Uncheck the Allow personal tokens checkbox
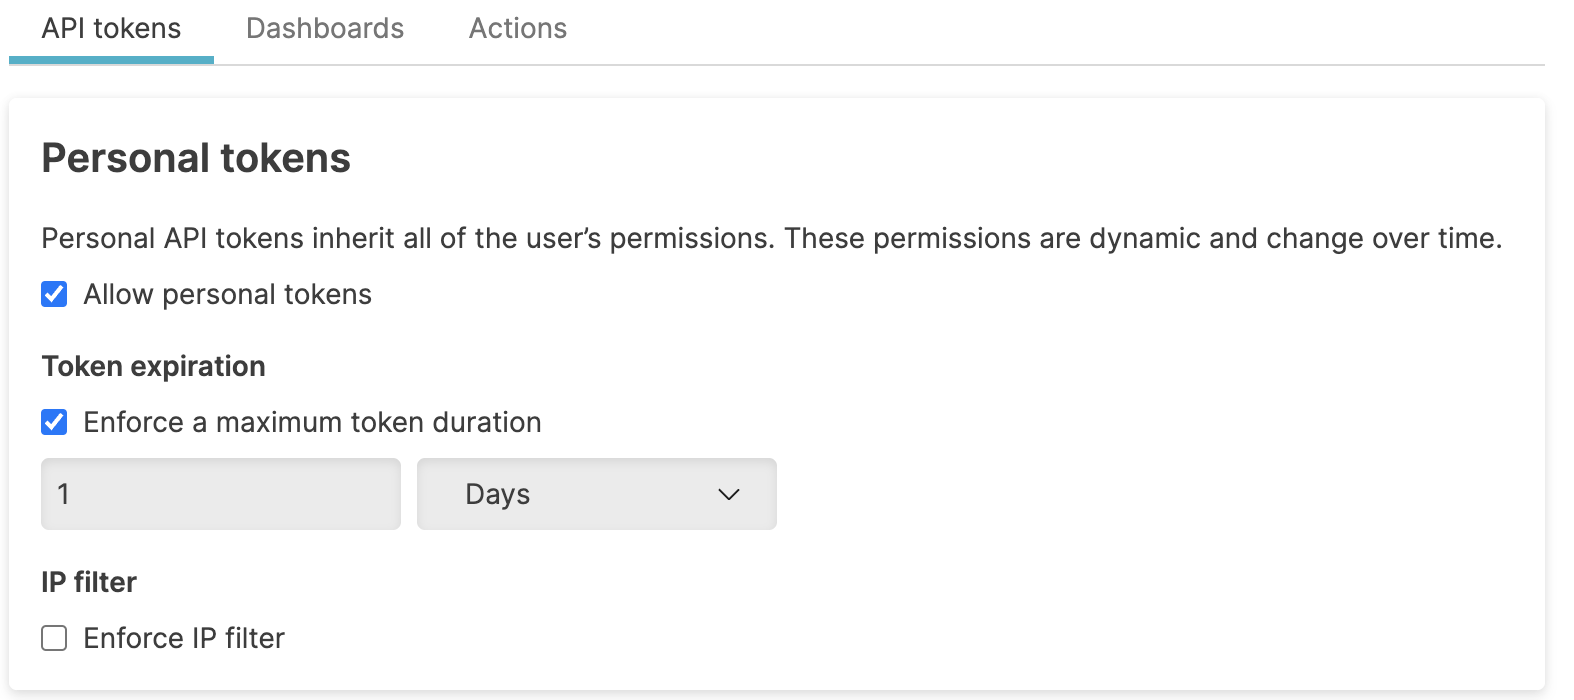The image size is (1574, 700). [x=54, y=294]
